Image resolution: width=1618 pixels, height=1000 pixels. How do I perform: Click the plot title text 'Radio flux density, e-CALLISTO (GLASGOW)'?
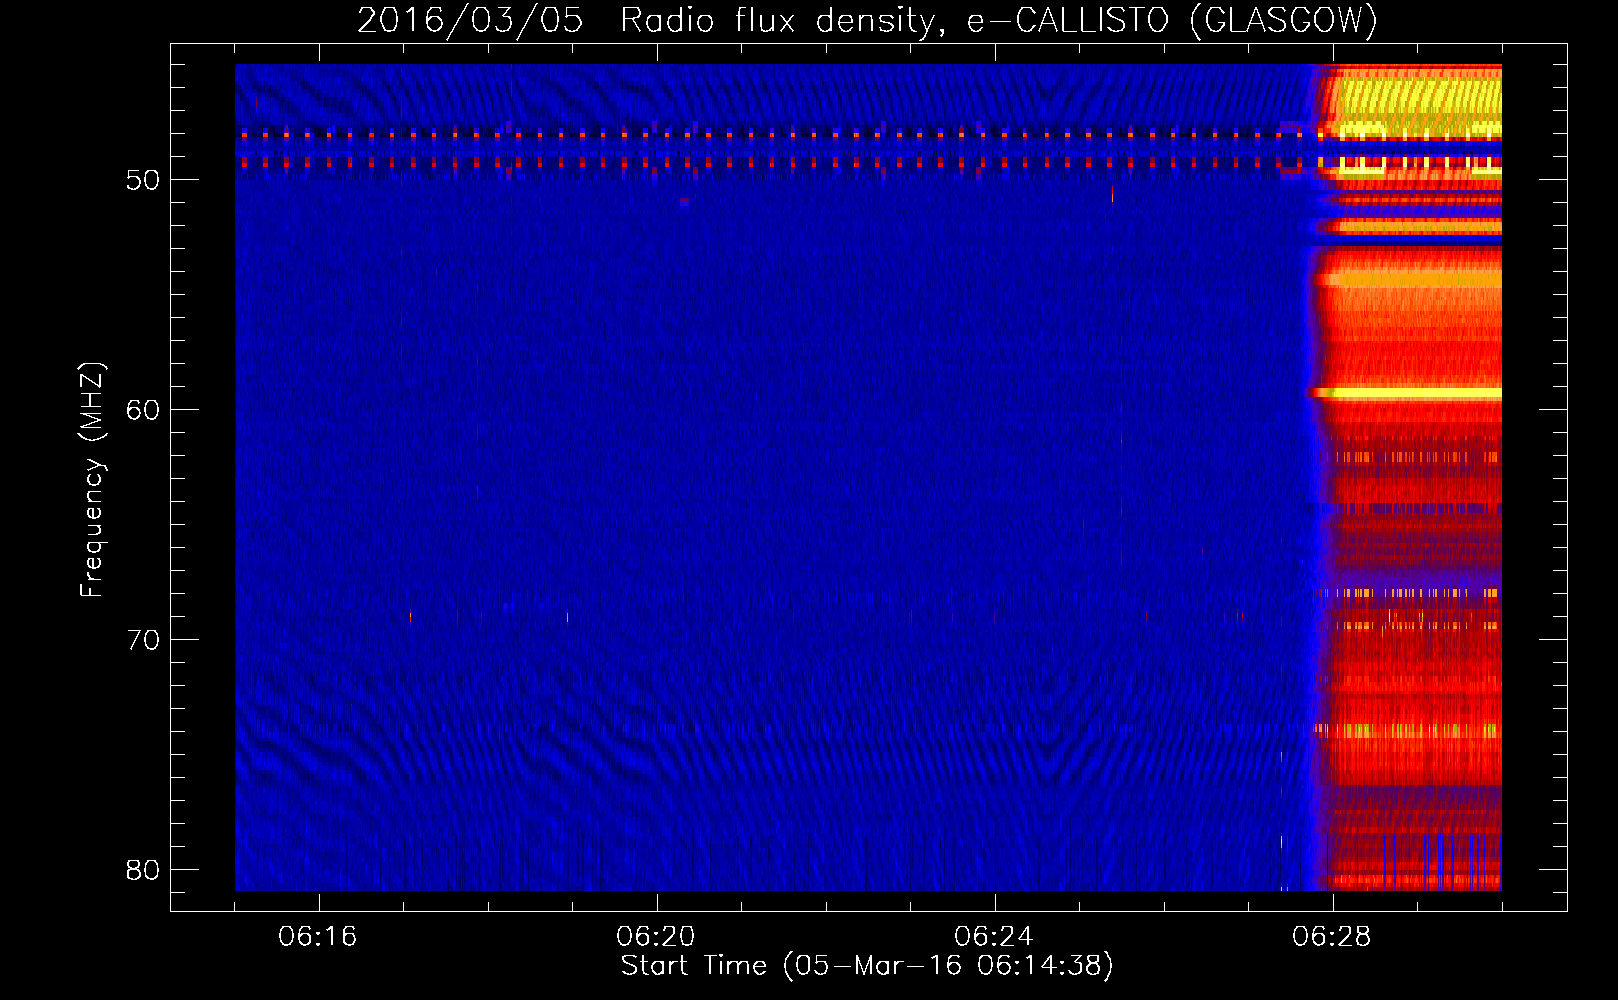(x=999, y=20)
